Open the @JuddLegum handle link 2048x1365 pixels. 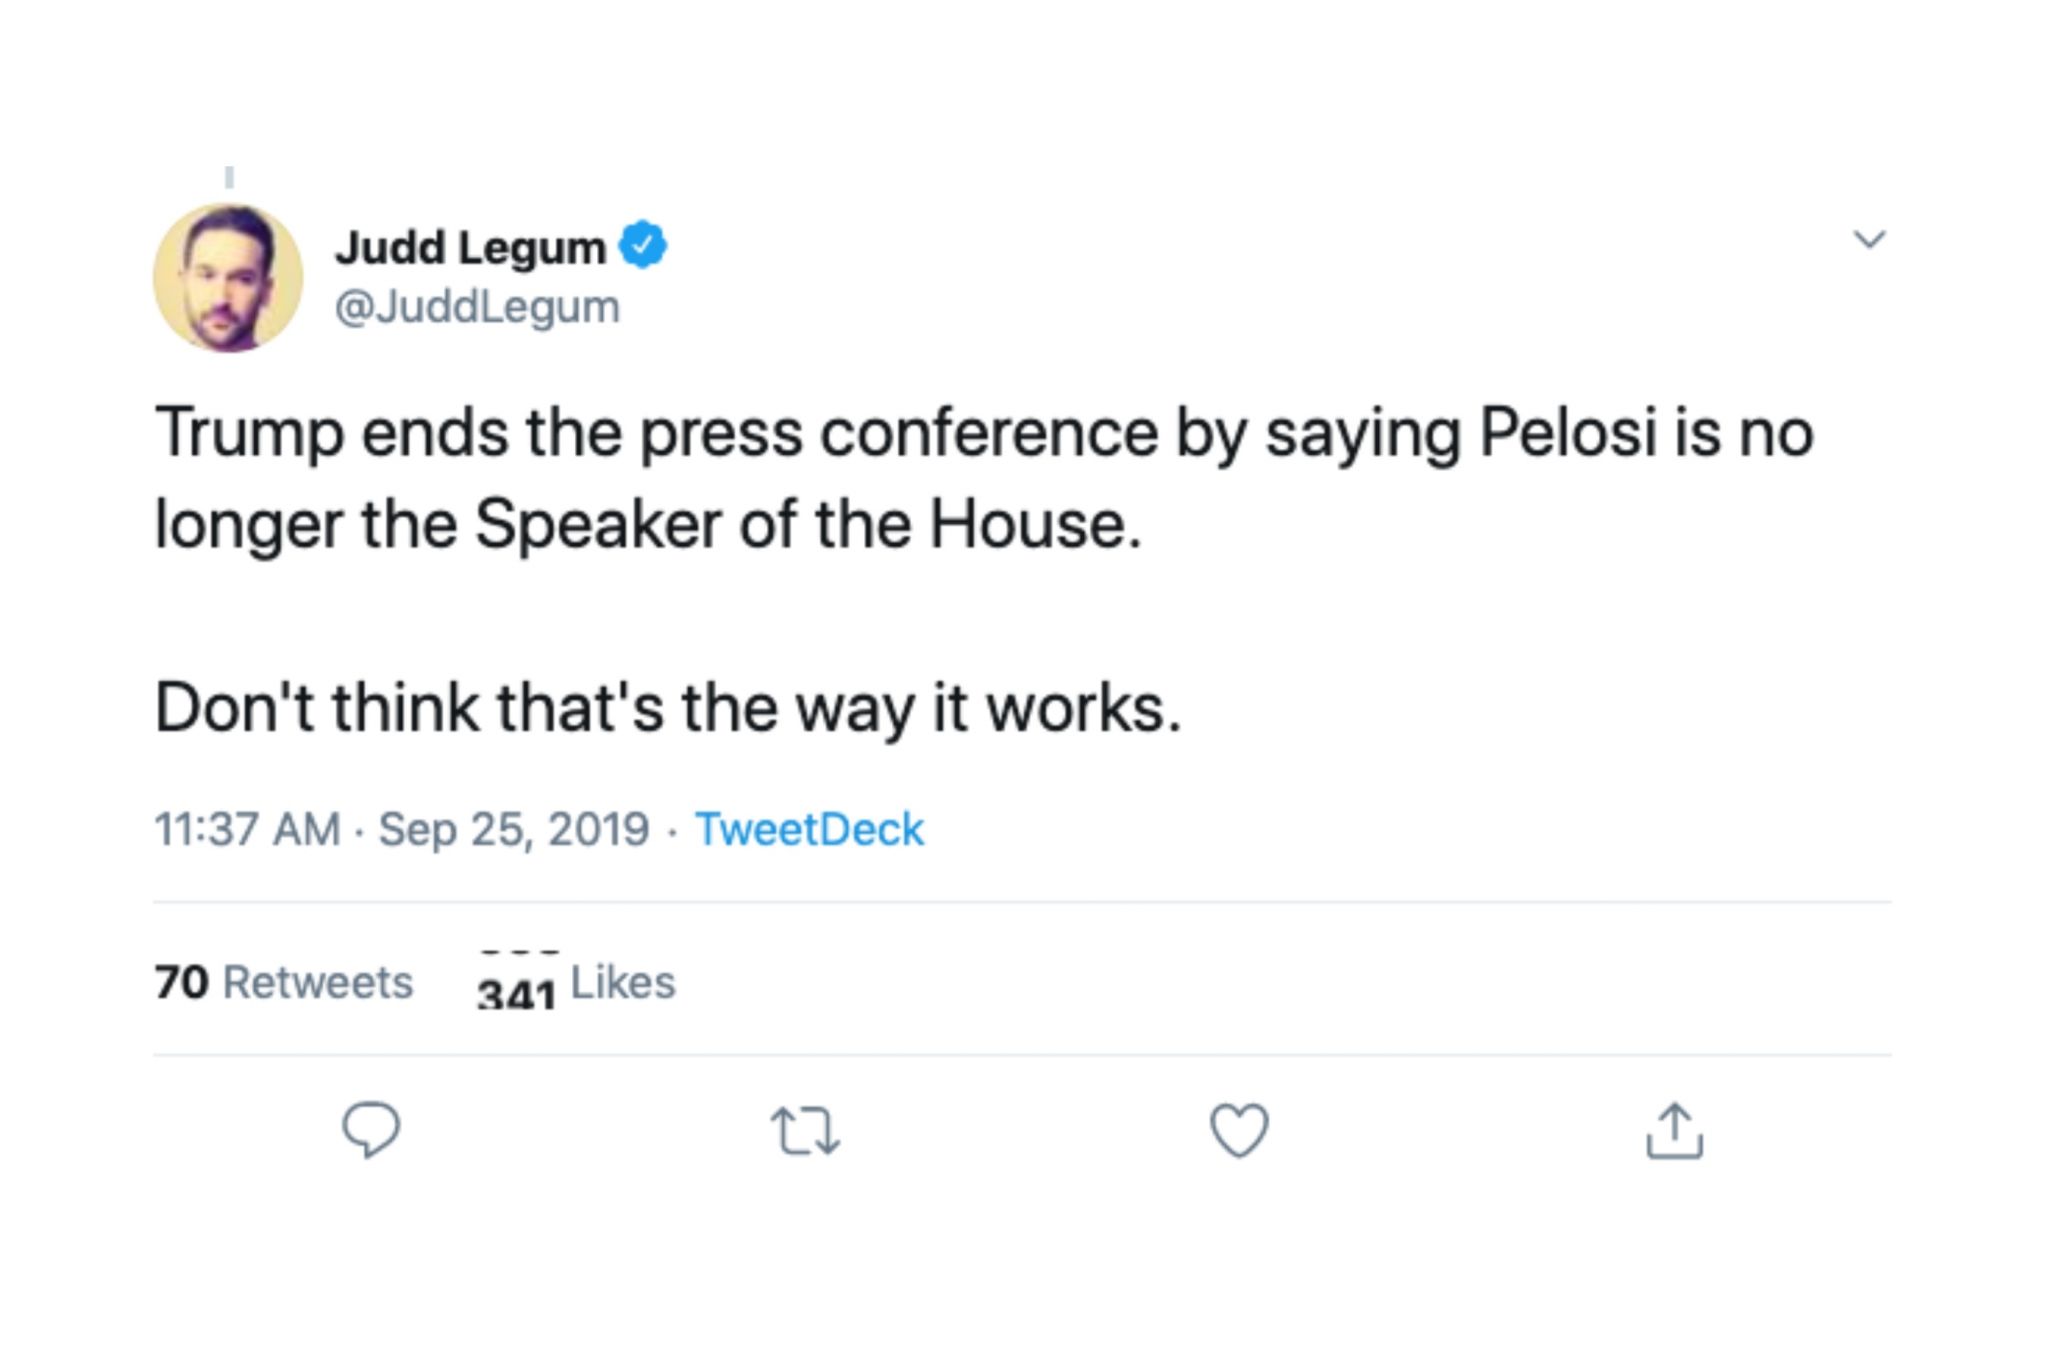pos(477,306)
